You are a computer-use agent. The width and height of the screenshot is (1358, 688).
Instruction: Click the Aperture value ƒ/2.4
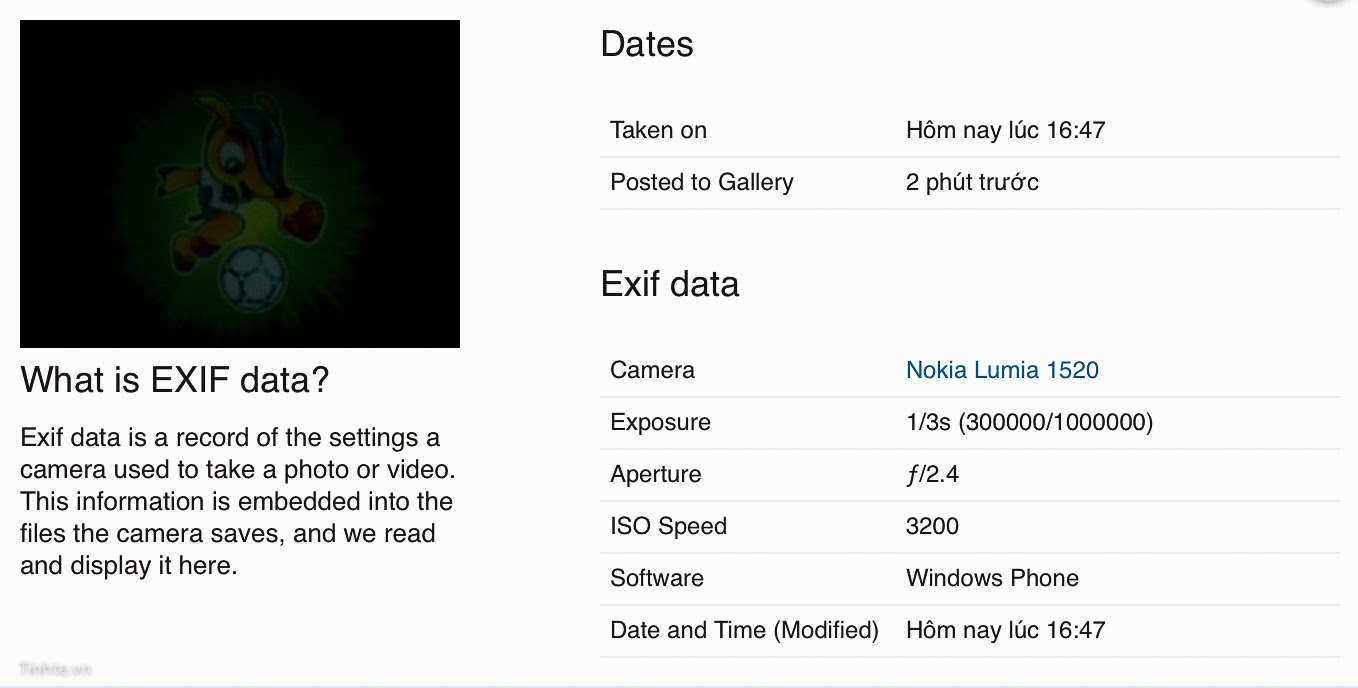point(932,474)
